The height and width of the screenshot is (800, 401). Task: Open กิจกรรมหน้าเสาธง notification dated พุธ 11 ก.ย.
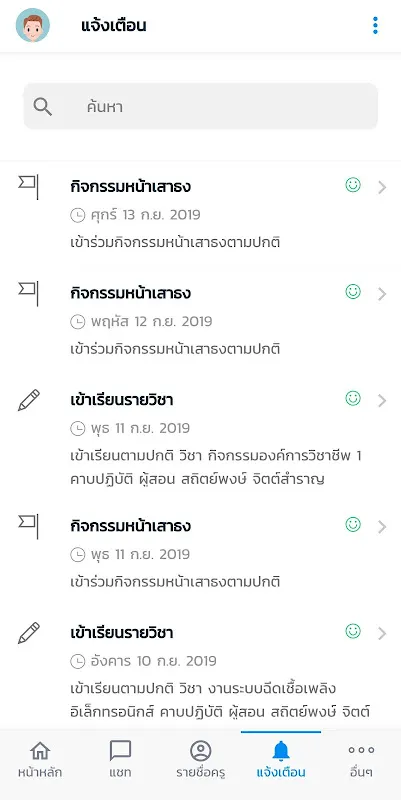point(200,554)
